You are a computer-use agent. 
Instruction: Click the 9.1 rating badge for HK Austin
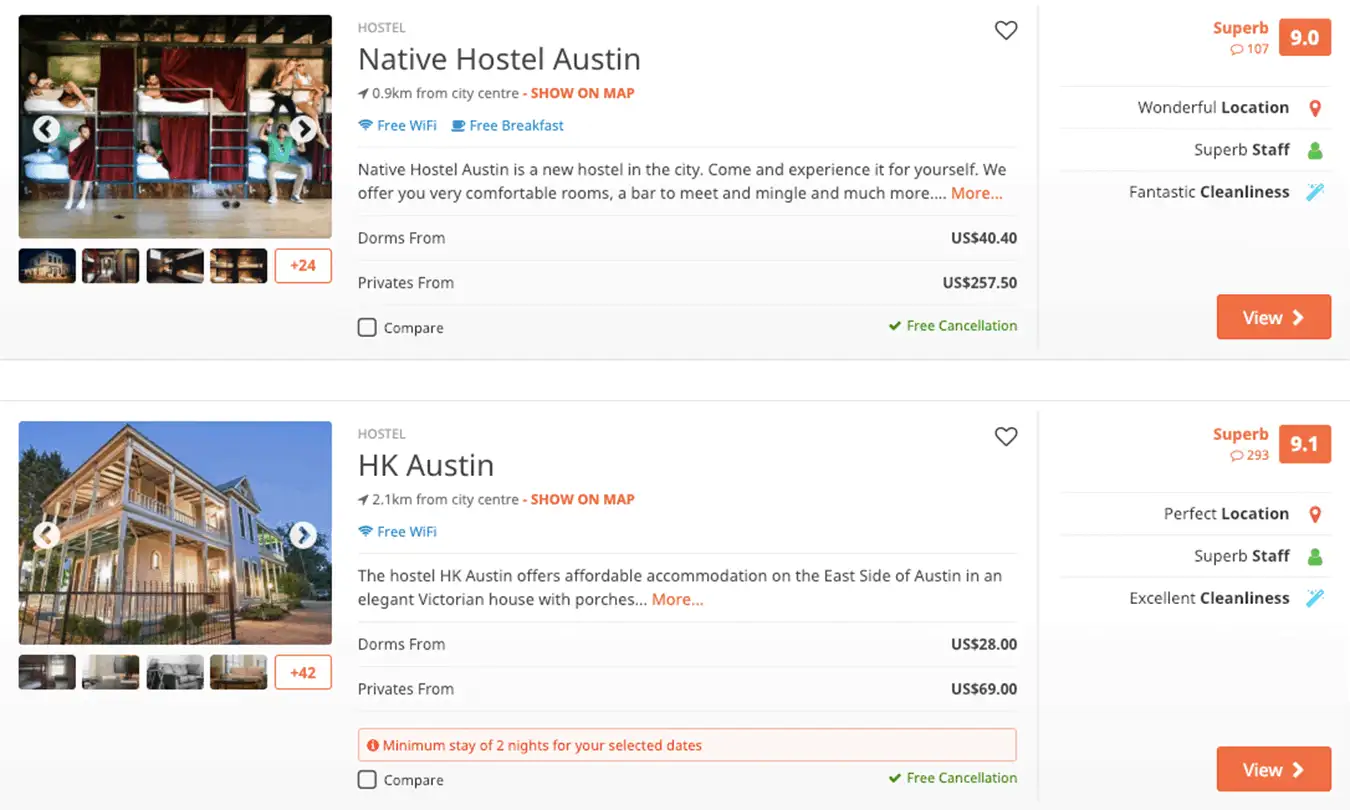tap(1304, 444)
